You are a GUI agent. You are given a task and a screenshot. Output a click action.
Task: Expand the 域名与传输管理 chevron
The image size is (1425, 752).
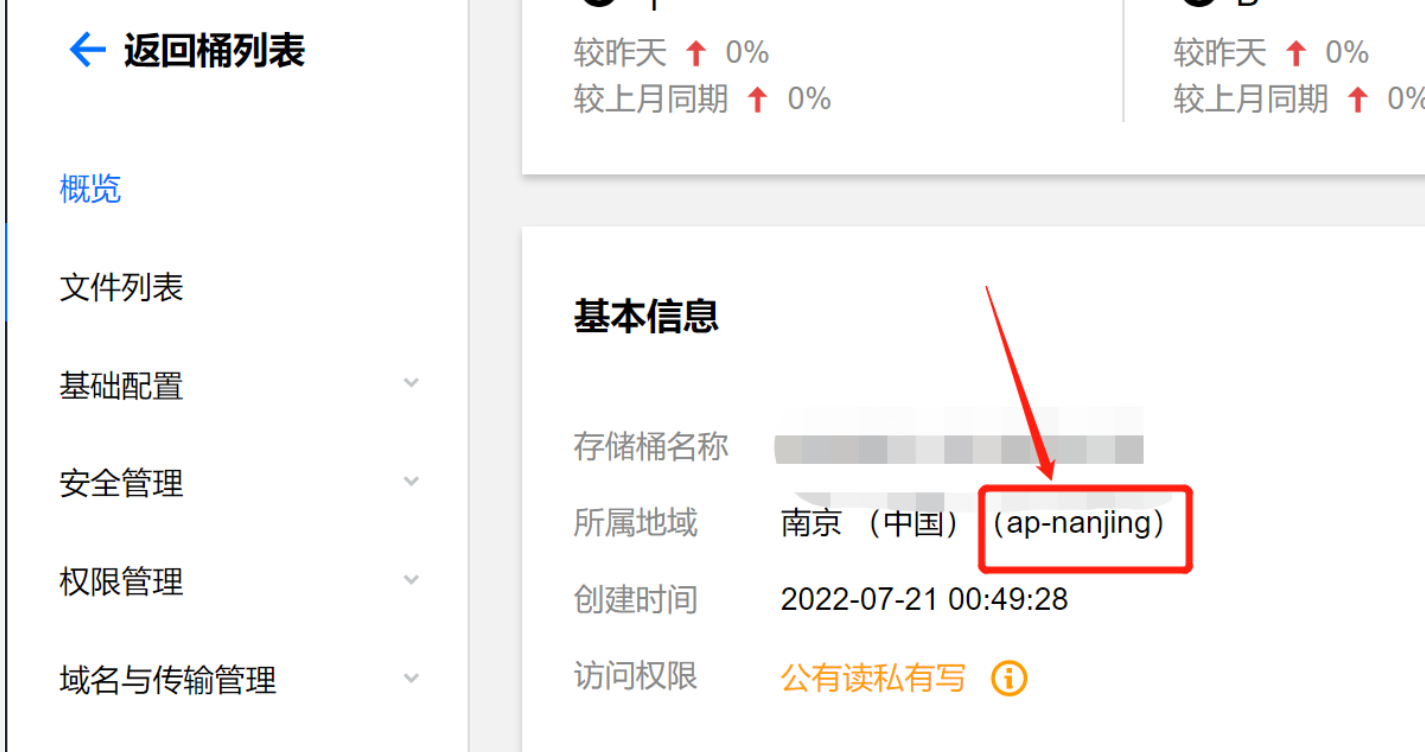(x=411, y=678)
